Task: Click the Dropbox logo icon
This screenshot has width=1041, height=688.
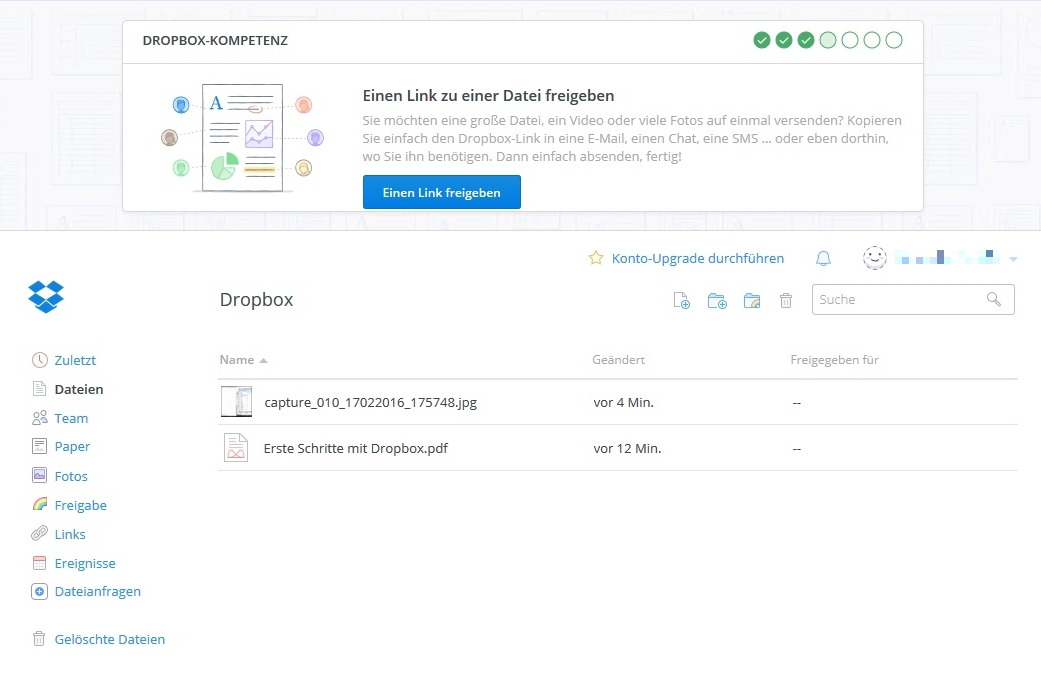Action: [46, 296]
